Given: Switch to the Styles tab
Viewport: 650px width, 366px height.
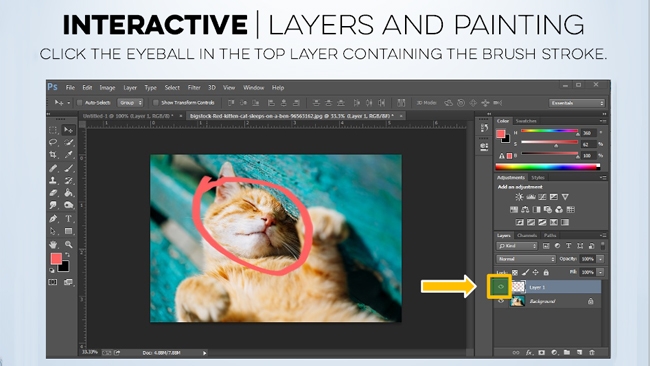Looking at the screenshot, I should (538, 177).
